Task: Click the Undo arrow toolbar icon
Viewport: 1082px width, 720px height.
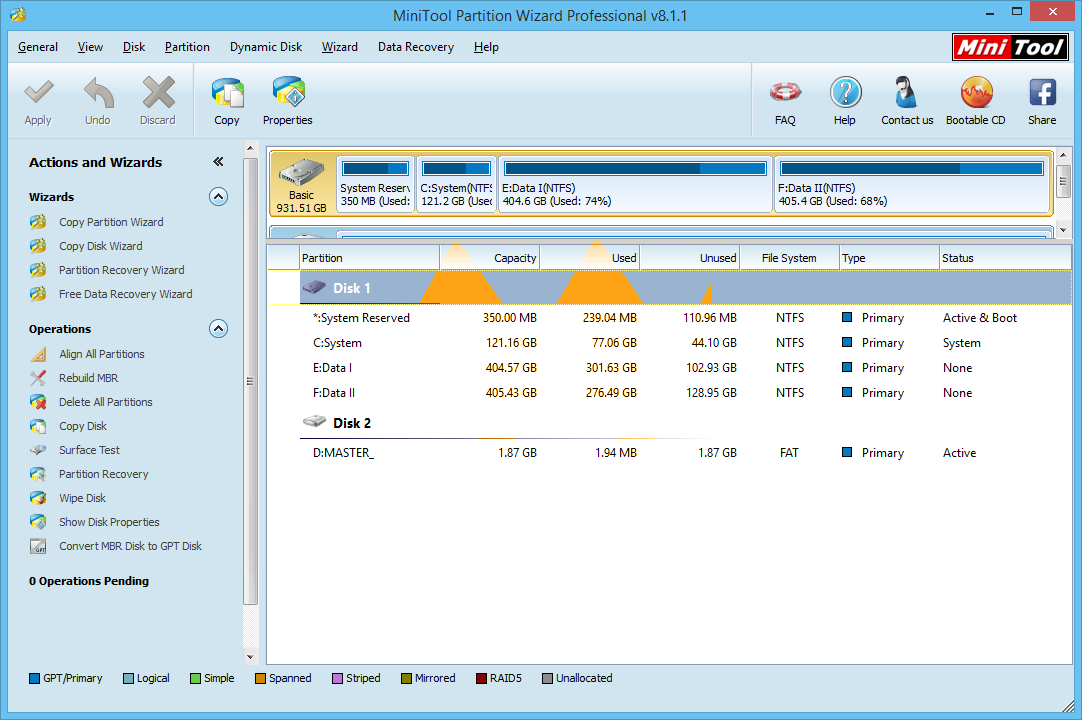Action: click(98, 93)
